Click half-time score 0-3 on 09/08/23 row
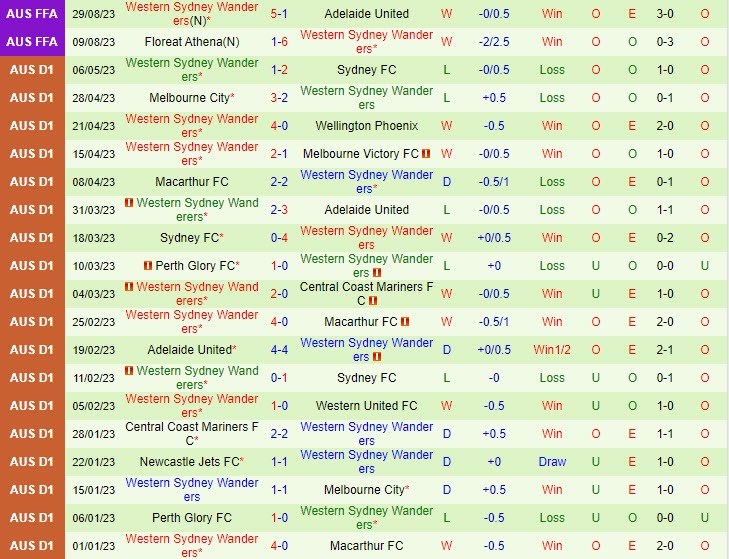This screenshot has height=559, width=729. (x=665, y=42)
